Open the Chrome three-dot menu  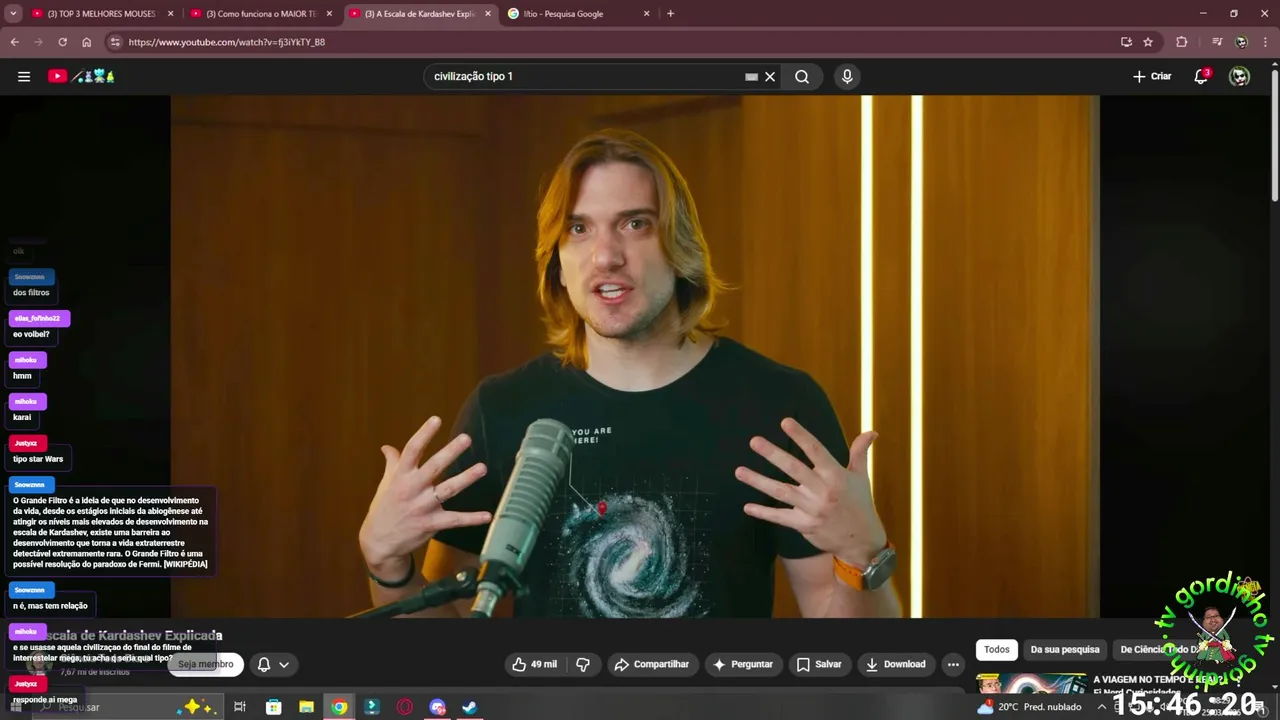1265,42
